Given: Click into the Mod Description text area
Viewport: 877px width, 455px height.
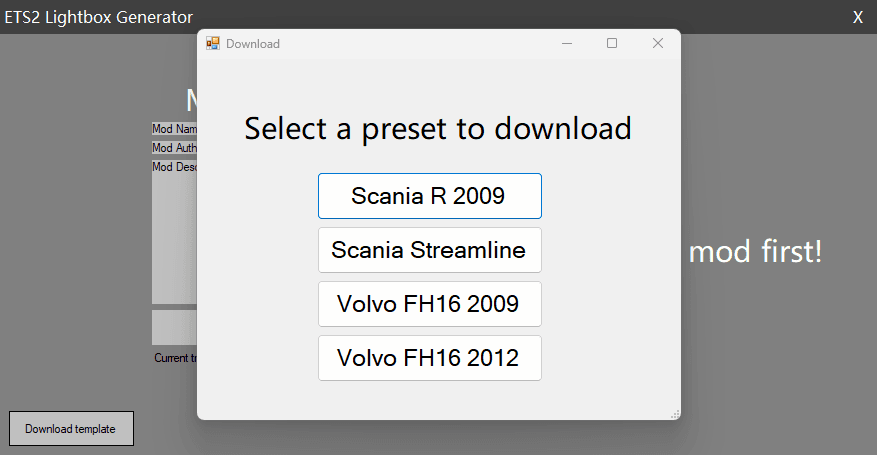Looking at the screenshot, I should (x=174, y=232).
